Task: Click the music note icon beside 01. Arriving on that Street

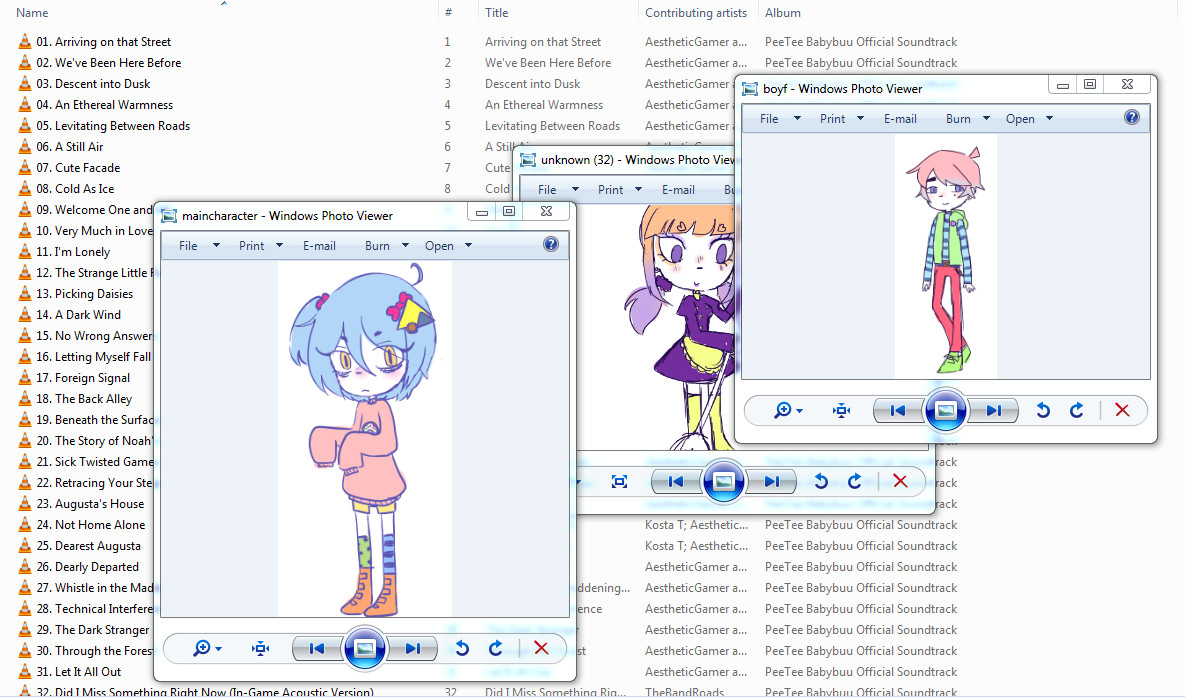Action: click(24, 41)
